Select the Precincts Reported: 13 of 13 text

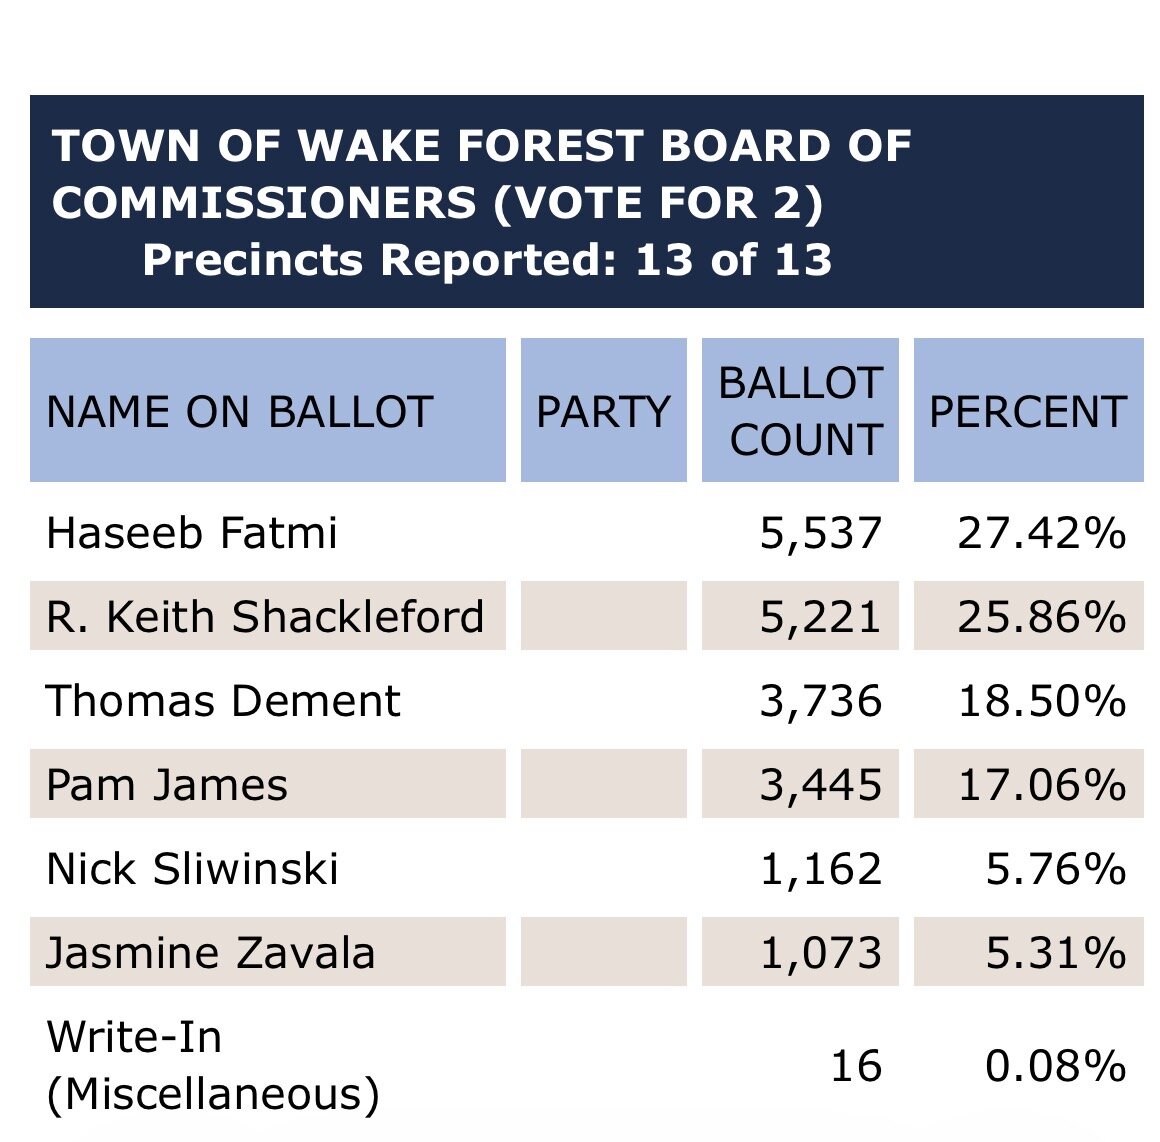click(x=487, y=260)
